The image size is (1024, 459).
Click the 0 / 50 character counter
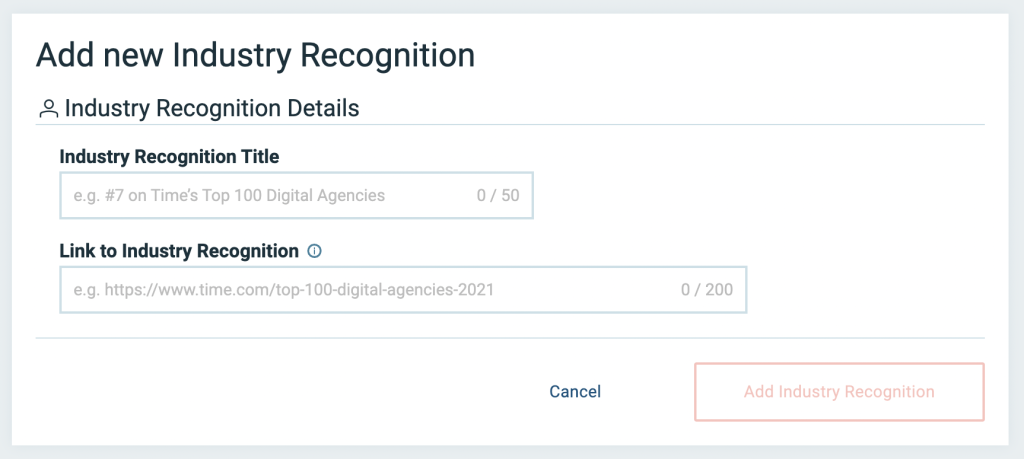tap(498, 195)
